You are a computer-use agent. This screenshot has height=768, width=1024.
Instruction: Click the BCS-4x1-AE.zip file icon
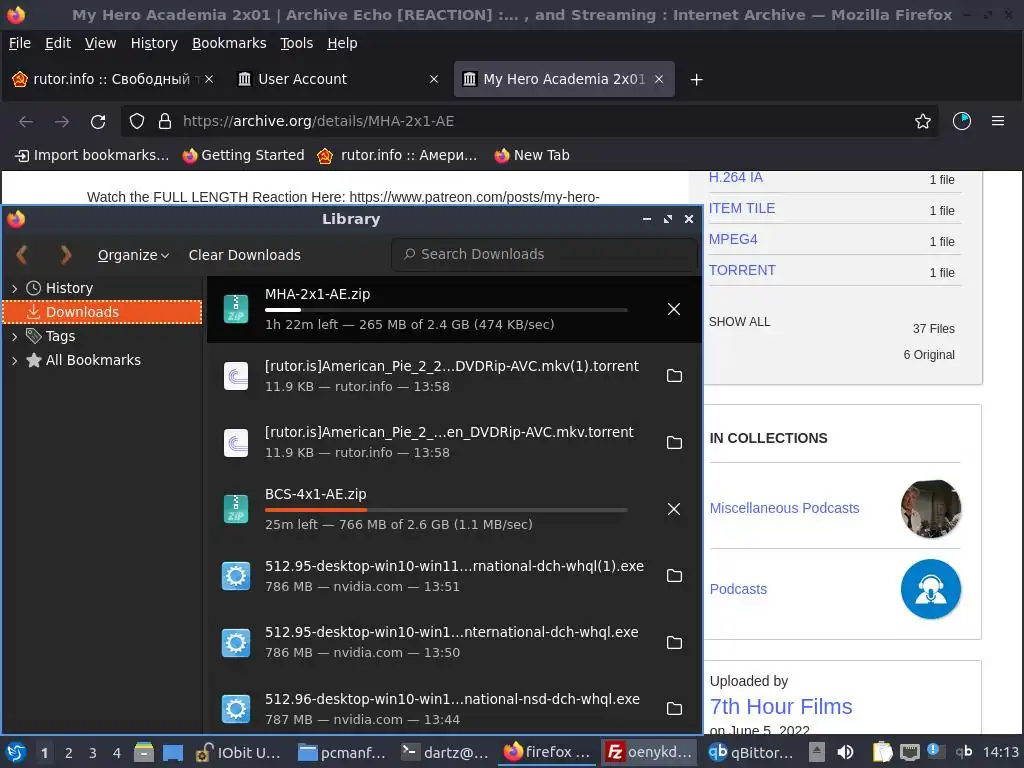click(x=236, y=509)
